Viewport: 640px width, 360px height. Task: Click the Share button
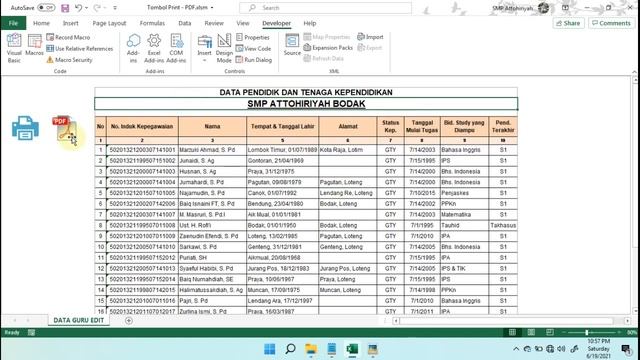click(568, 23)
